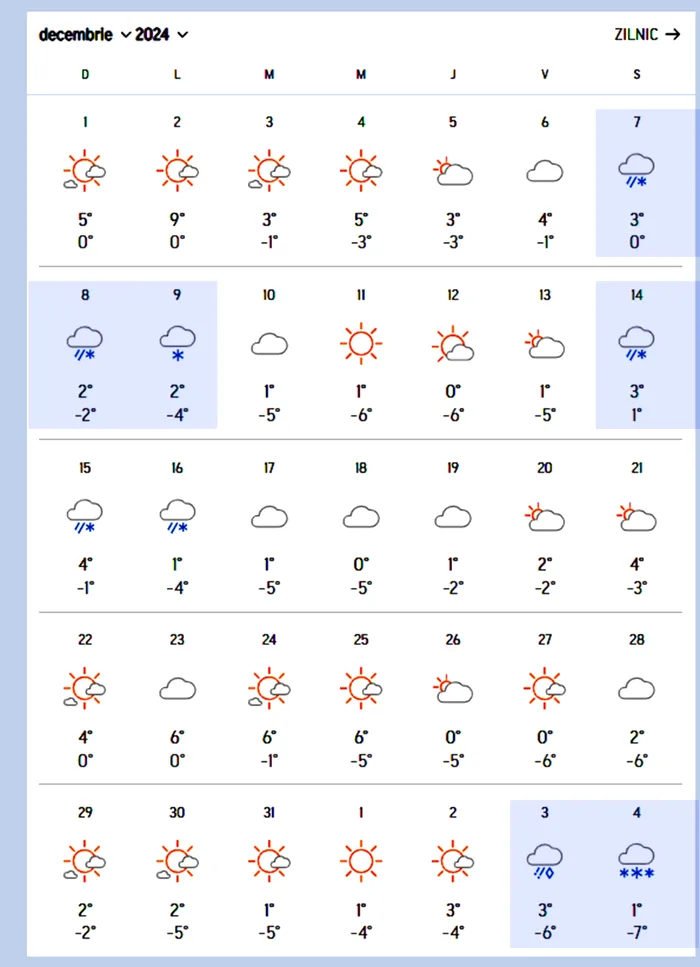Click the cloudy icon on December 6
Viewport: 700px width, 967px height.
(x=545, y=172)
